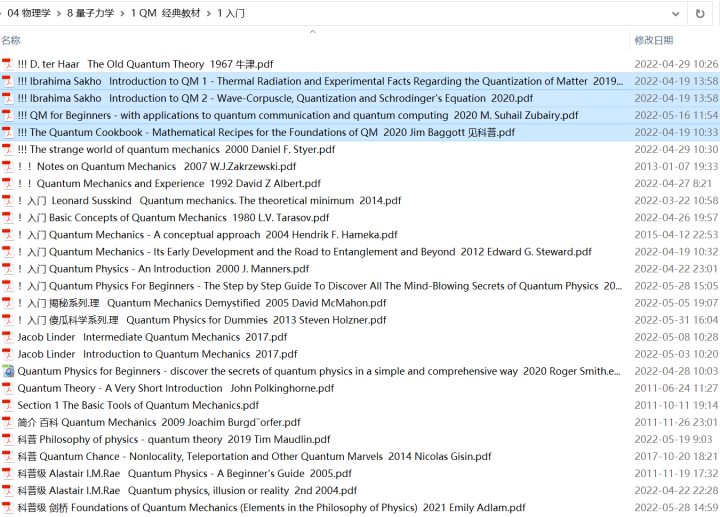Click PDF icon of 'Quantum Physics for Dummies'
This screenshot has height=517, width=720.
click(7, 320)
